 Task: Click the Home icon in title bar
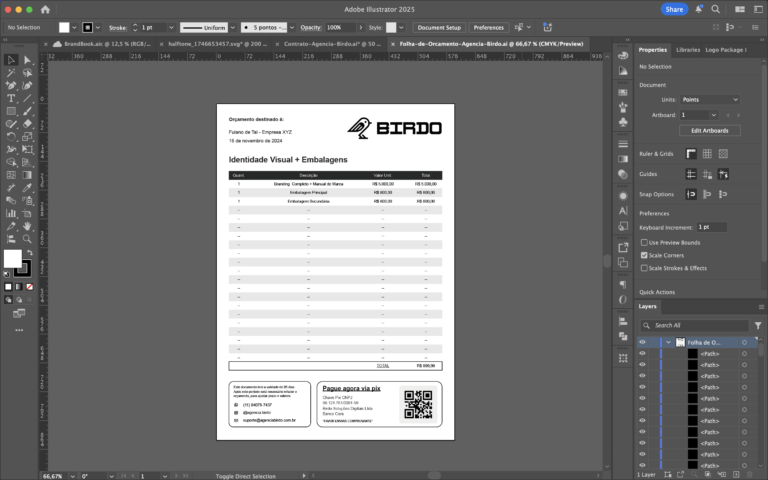click(45, 9)
